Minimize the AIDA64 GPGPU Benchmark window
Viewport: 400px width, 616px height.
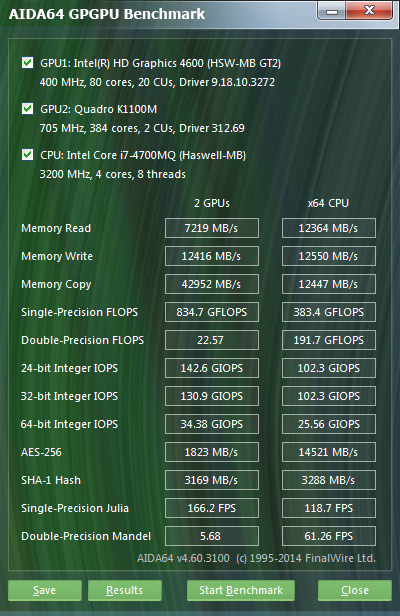tap(331, 11)
